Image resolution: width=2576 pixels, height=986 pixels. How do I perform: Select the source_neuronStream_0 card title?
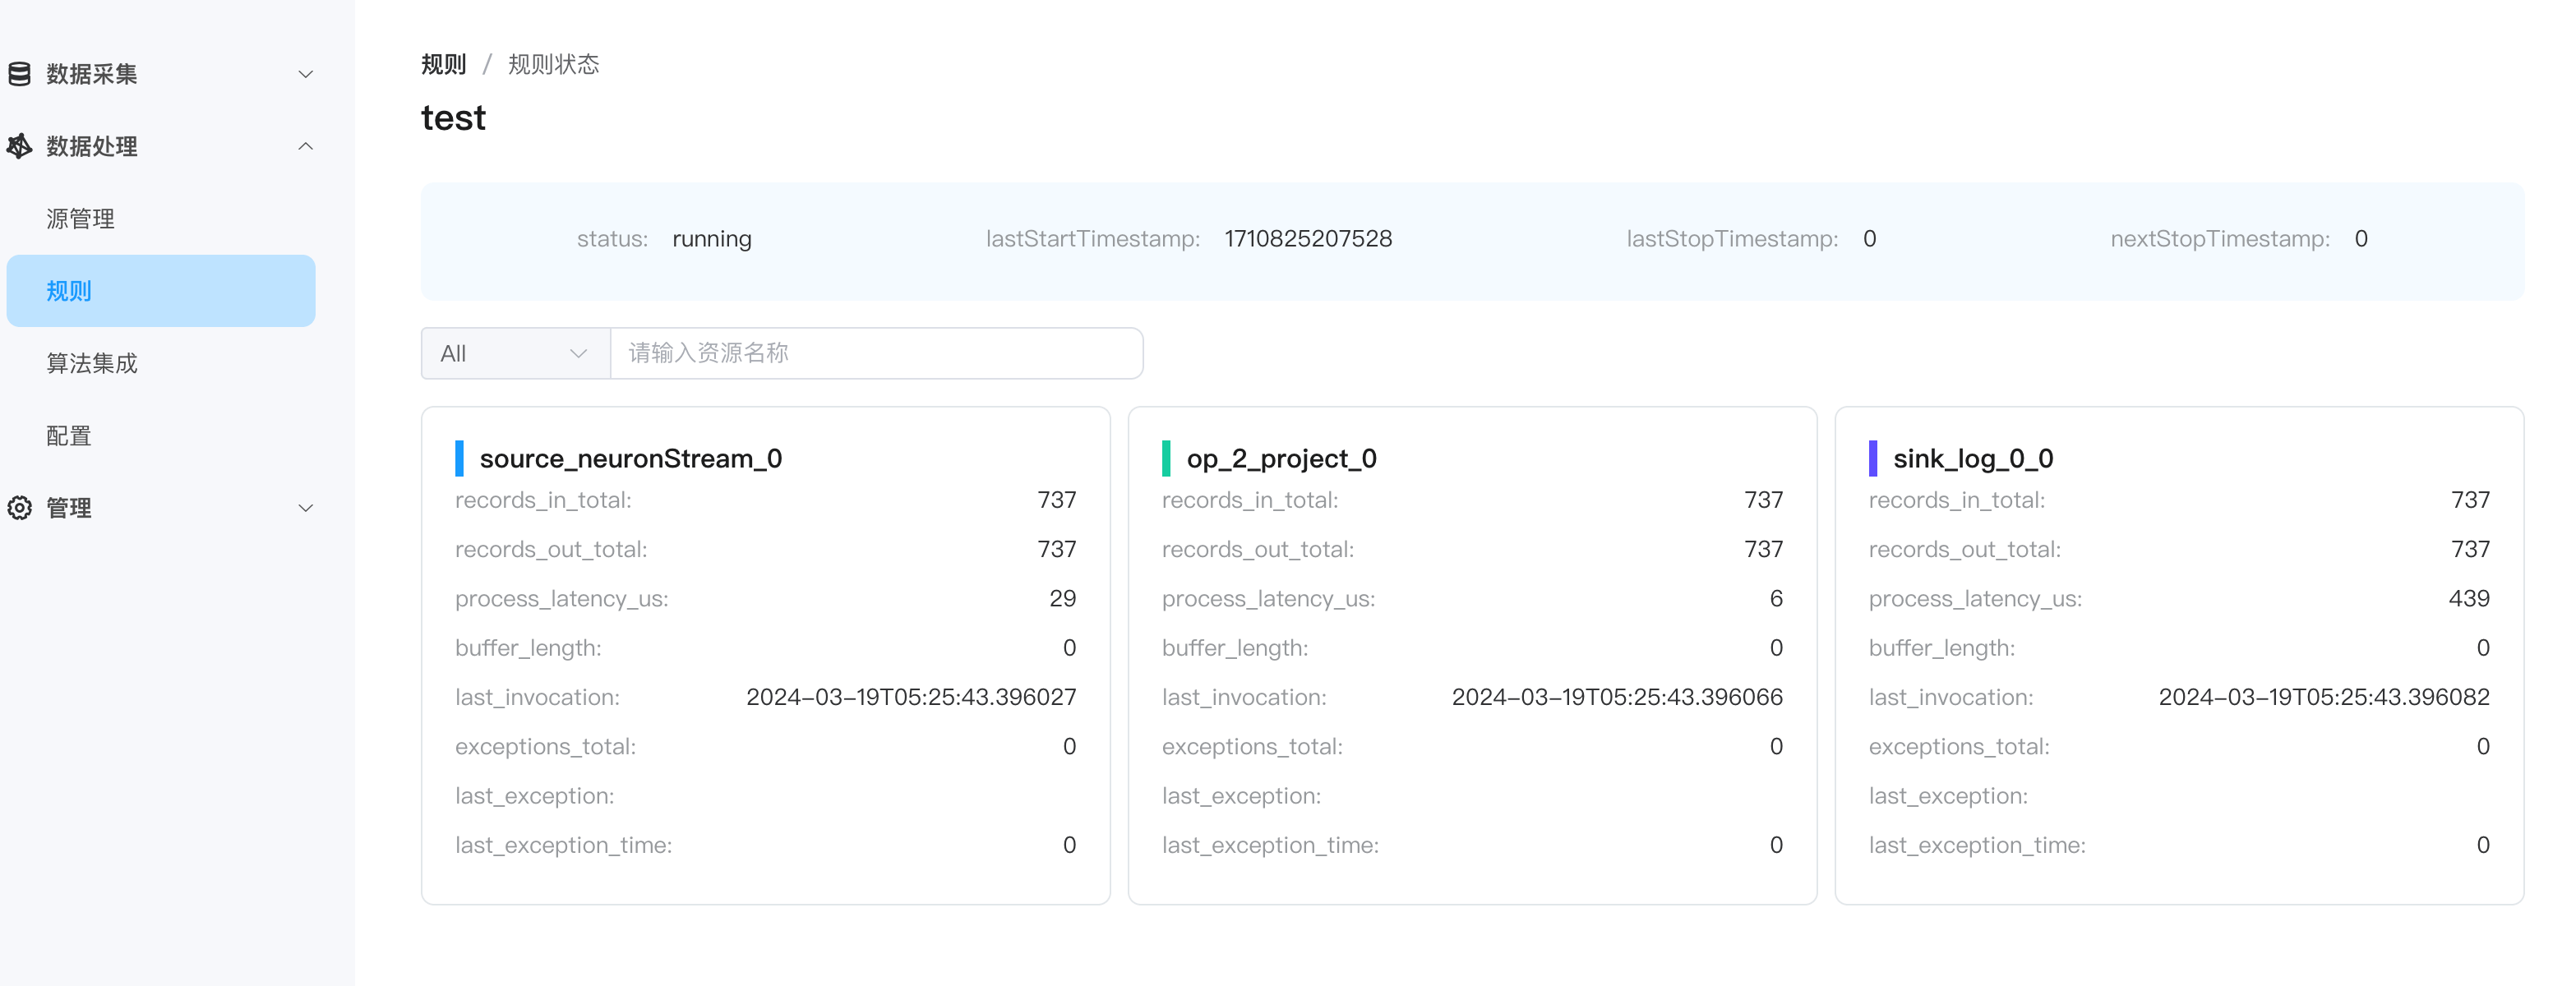click(630, 458)
